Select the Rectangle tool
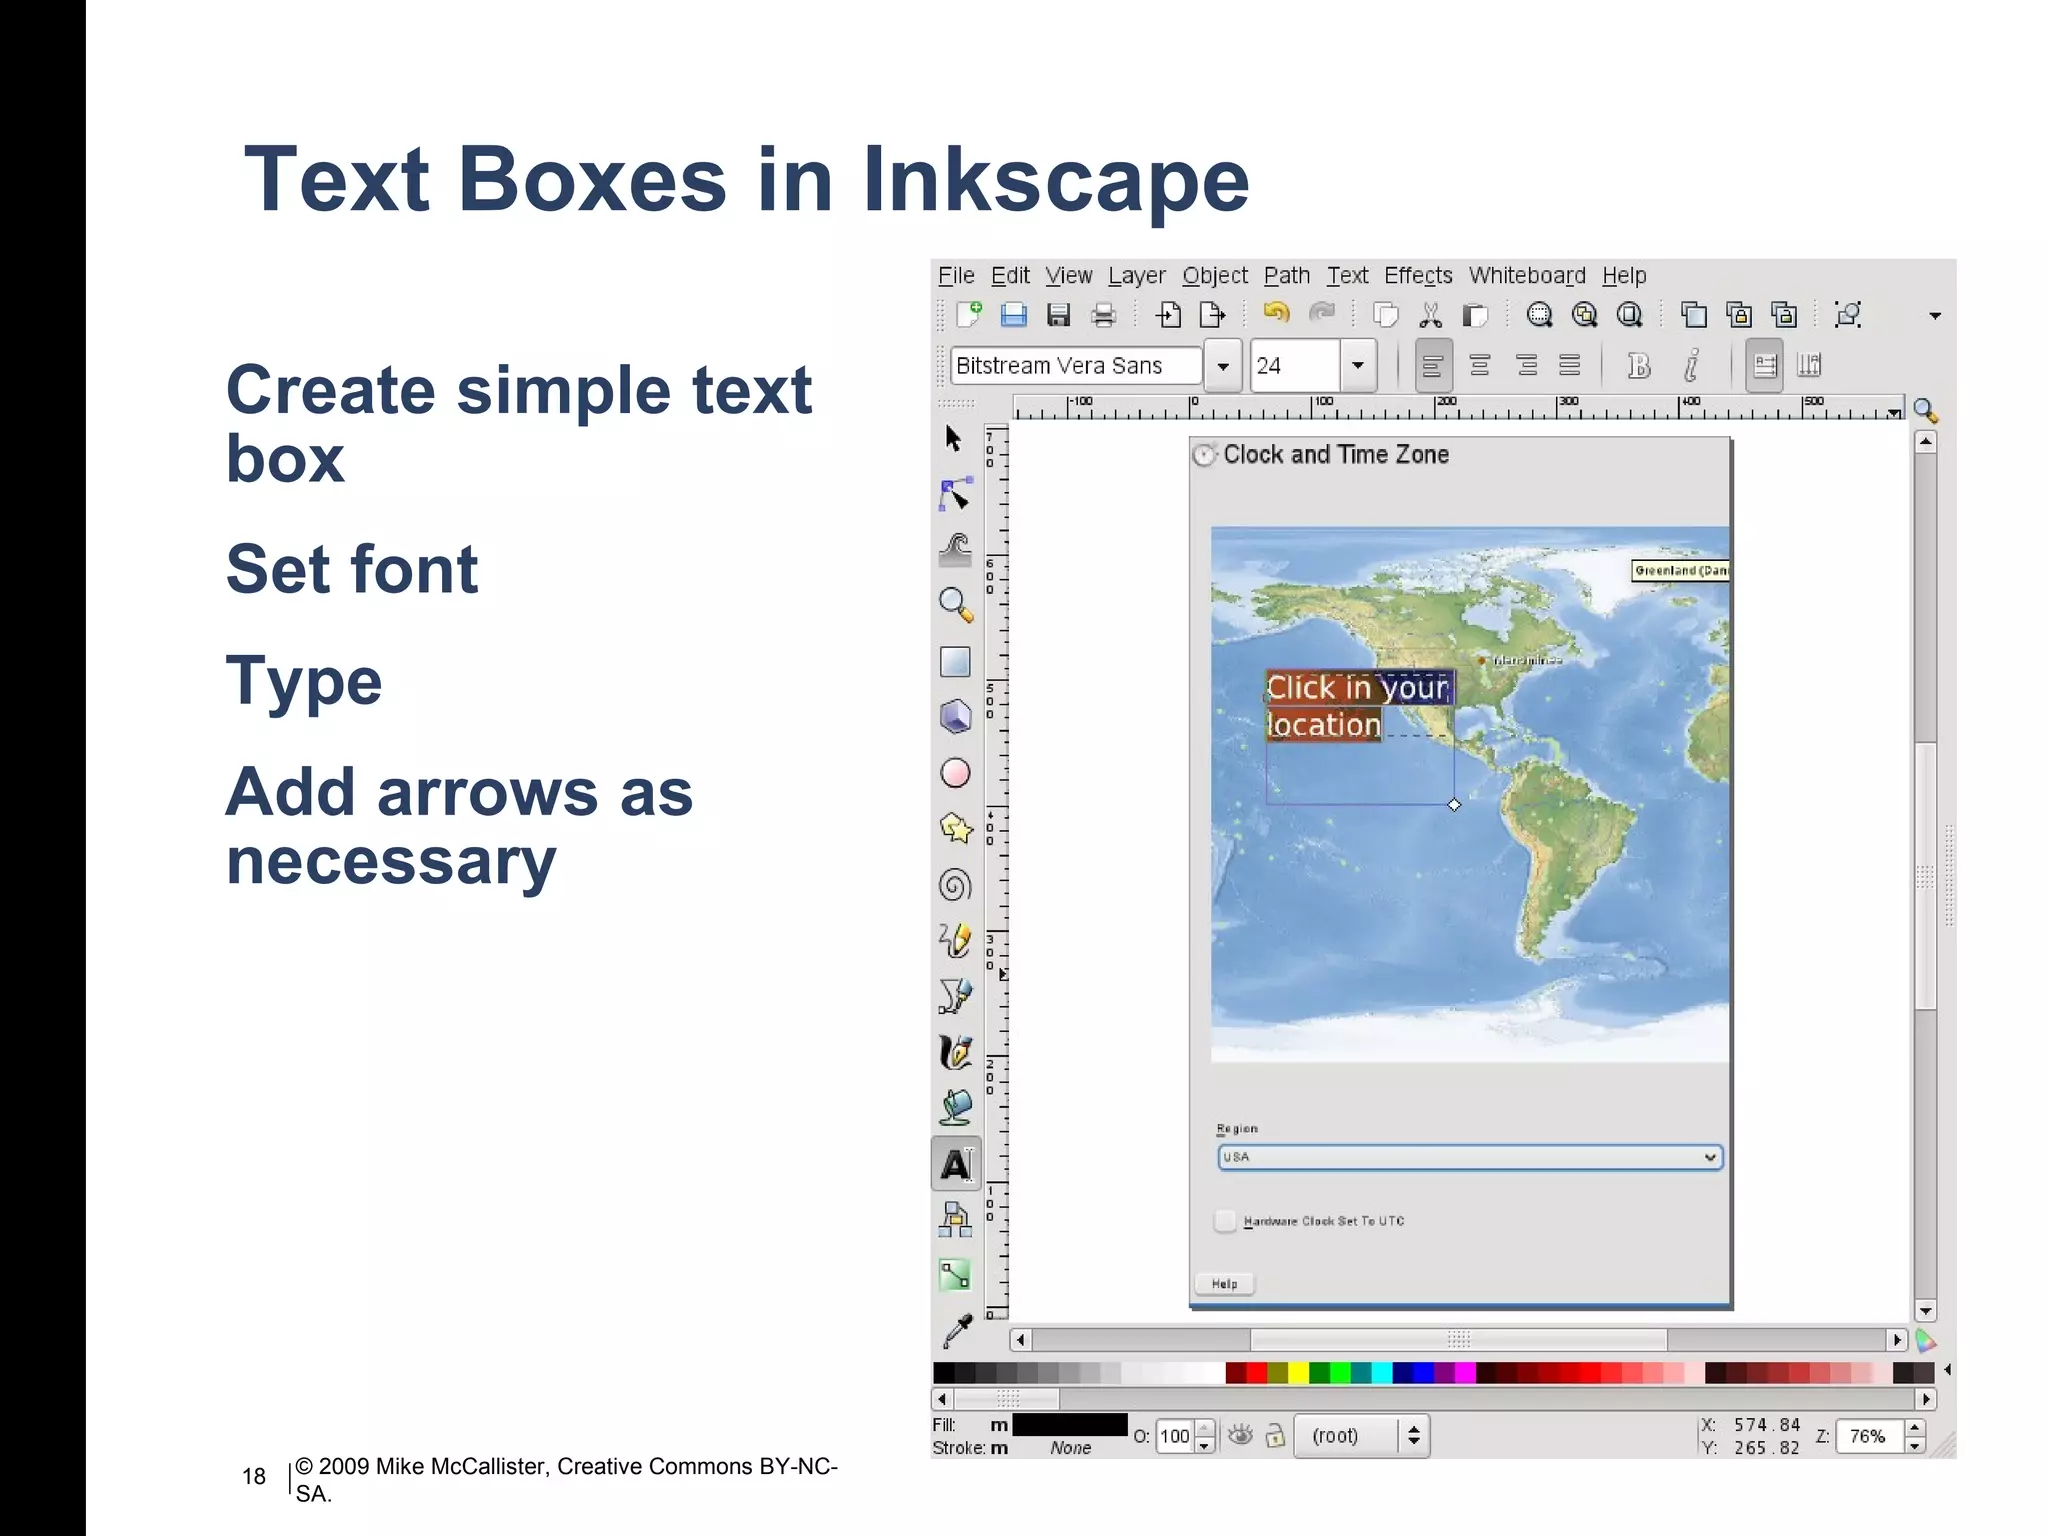Image resolution: width=2048 pixels, height=1536 pixels. [x=955, y=662]
